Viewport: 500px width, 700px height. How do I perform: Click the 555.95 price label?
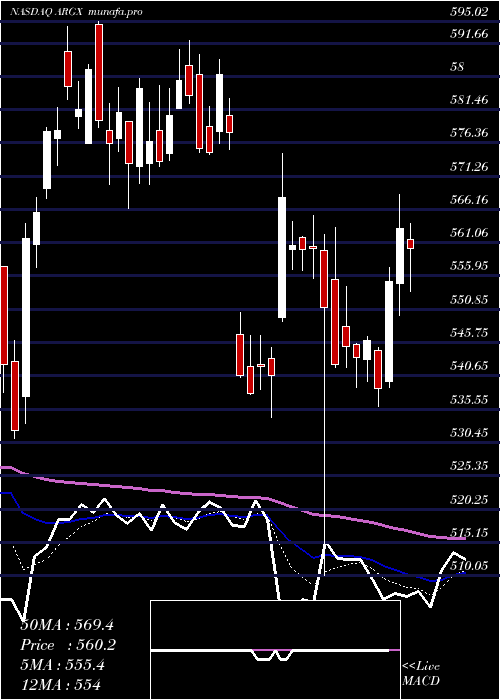point(468,266)
